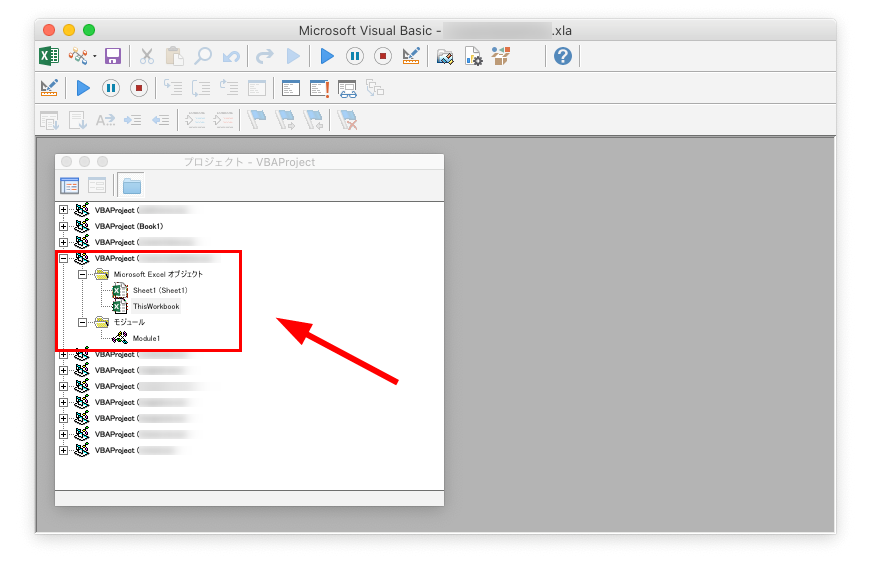Click the Undo arrow icon
Image resolution: width=869 pixels, height=573 pixels.
231,56
